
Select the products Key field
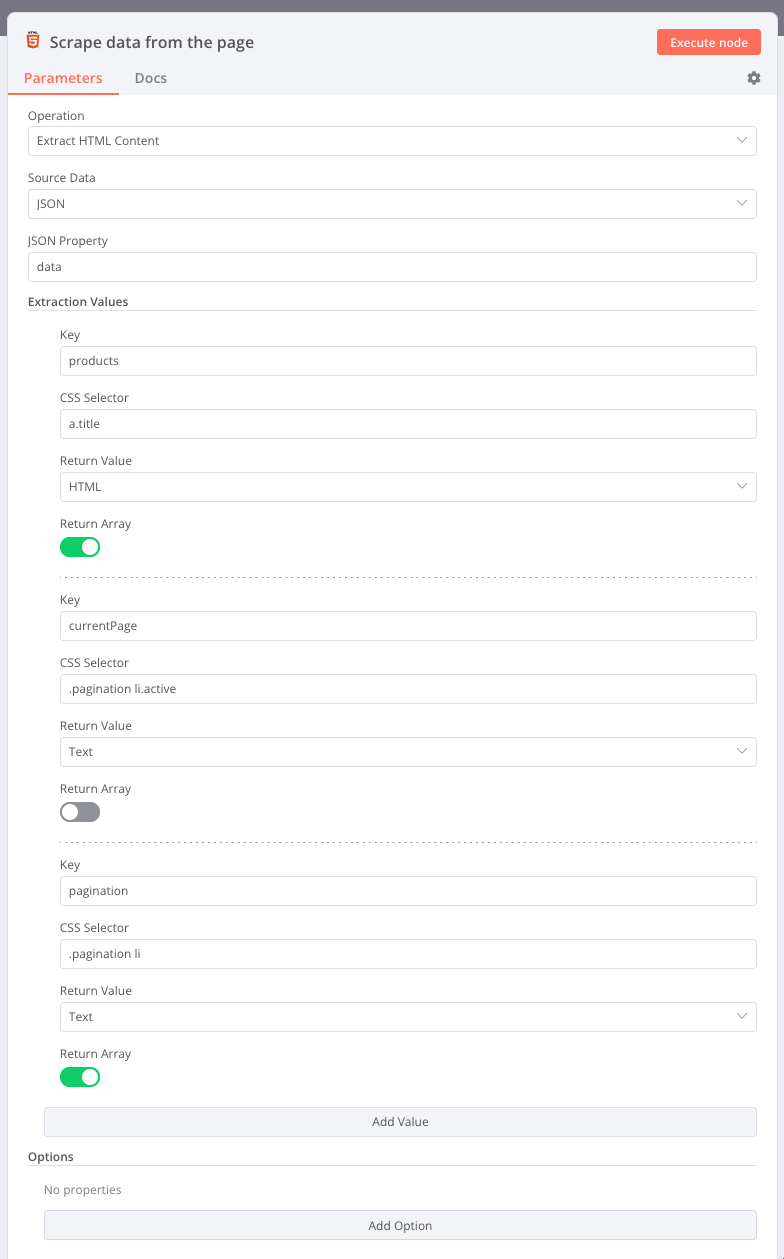click(407, 361)
